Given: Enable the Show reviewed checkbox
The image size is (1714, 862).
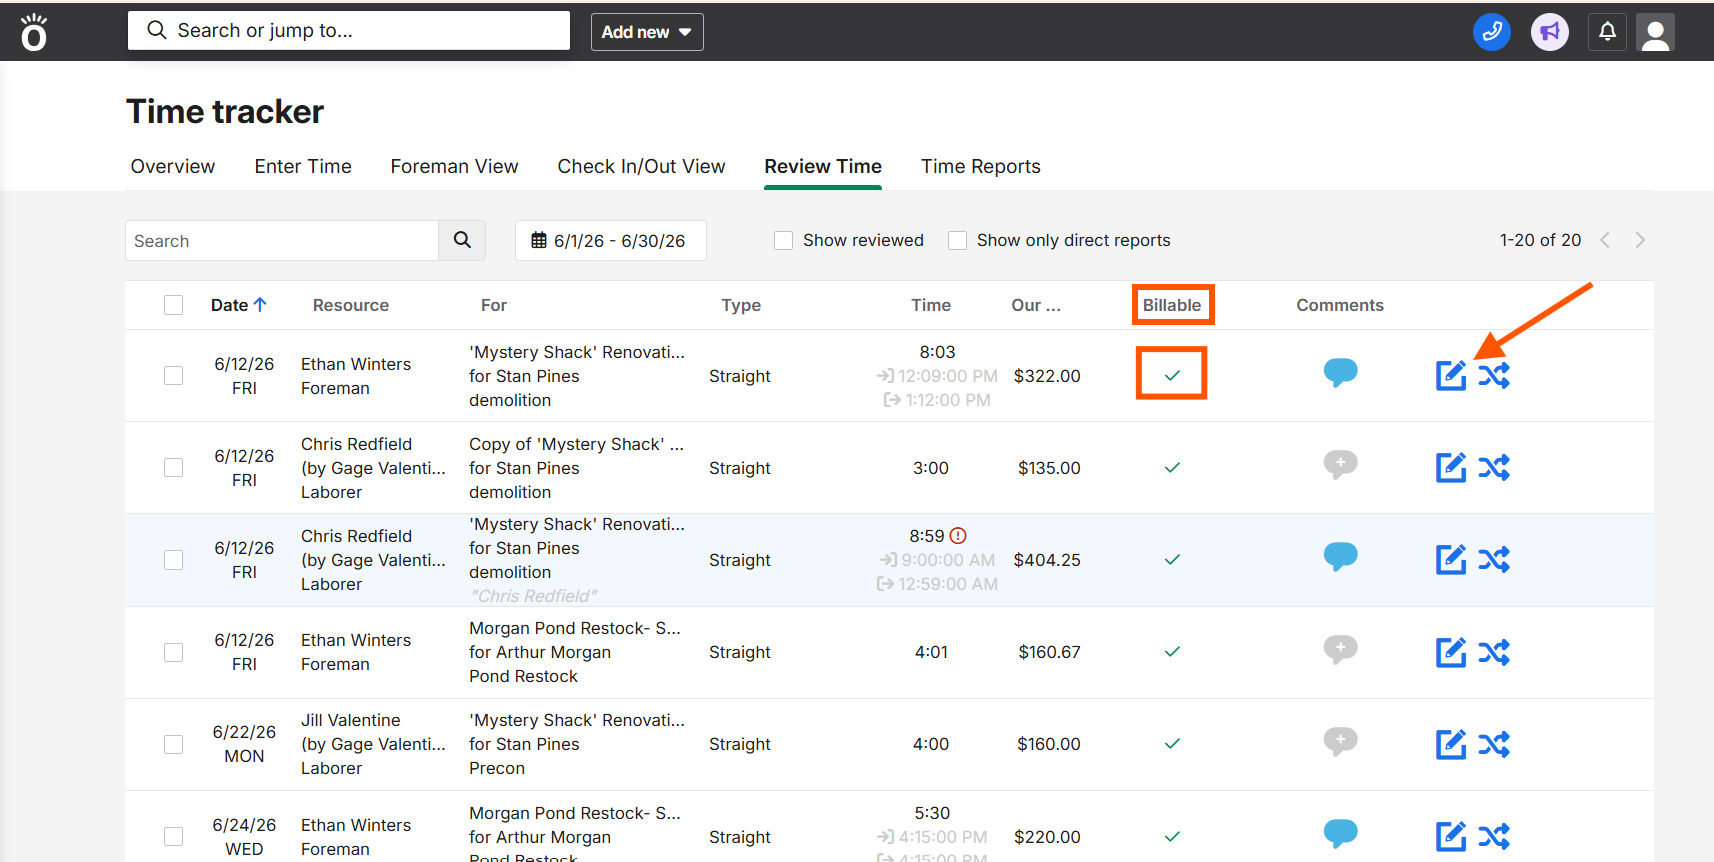Looking at the screenshot, I should [783, 240].
